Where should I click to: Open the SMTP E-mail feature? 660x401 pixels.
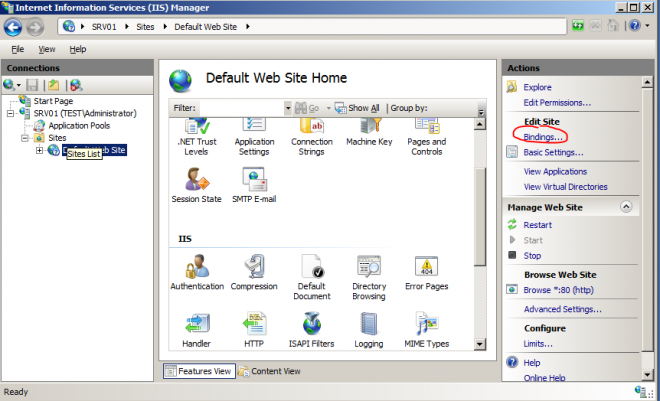point(254,185)
